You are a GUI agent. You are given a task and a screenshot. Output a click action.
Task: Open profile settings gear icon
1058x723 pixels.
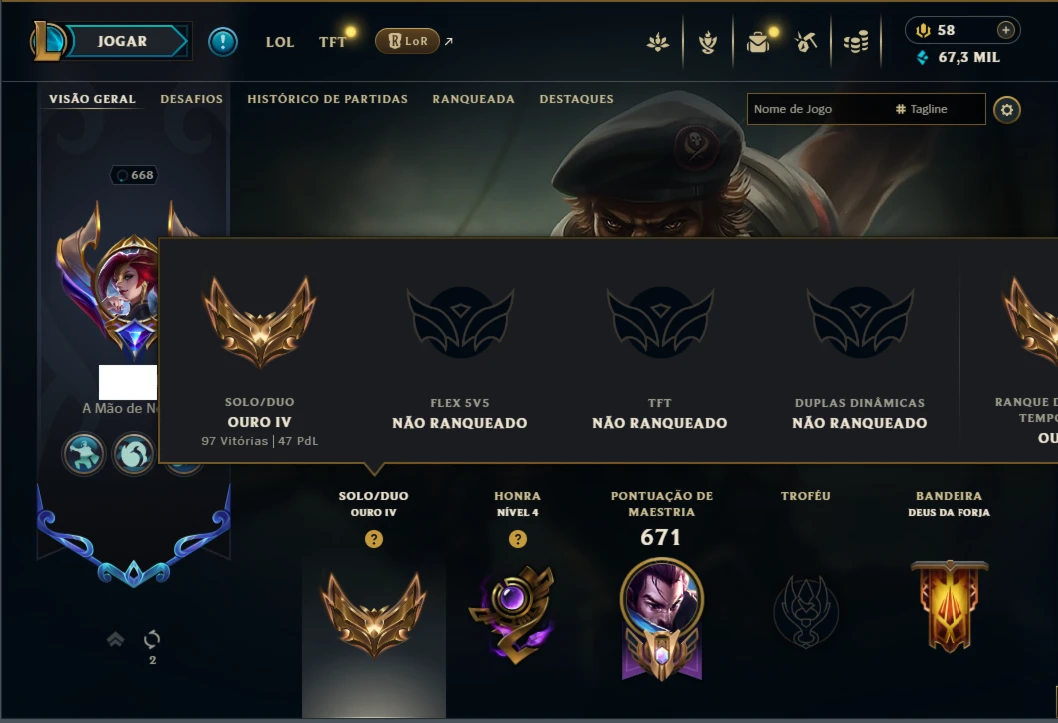pyautogui.click(x=1007, y=110)
